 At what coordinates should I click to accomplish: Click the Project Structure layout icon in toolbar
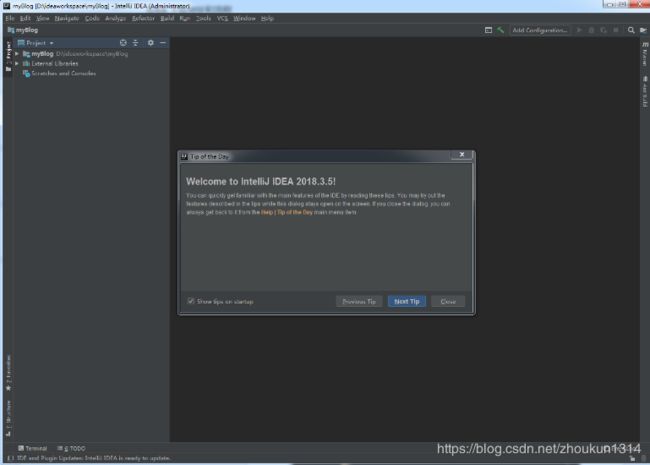488,30
